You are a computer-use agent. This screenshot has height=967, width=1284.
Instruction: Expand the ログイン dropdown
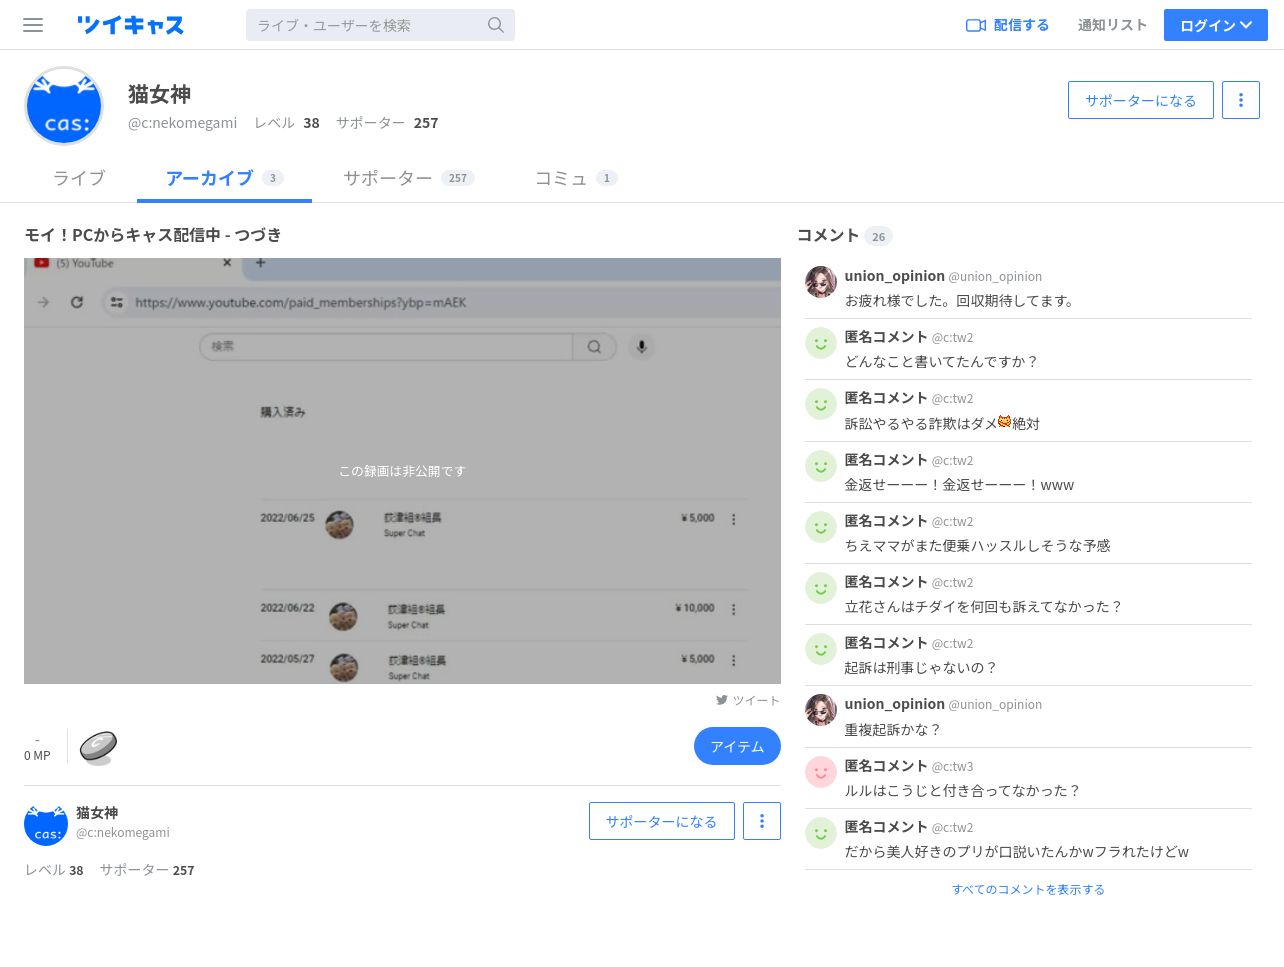pos(1215,25)
